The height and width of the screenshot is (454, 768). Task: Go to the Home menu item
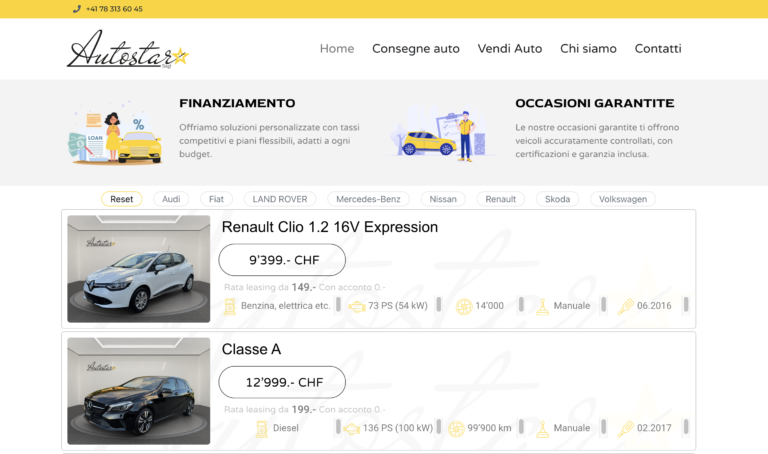click(x=337, y=48)
